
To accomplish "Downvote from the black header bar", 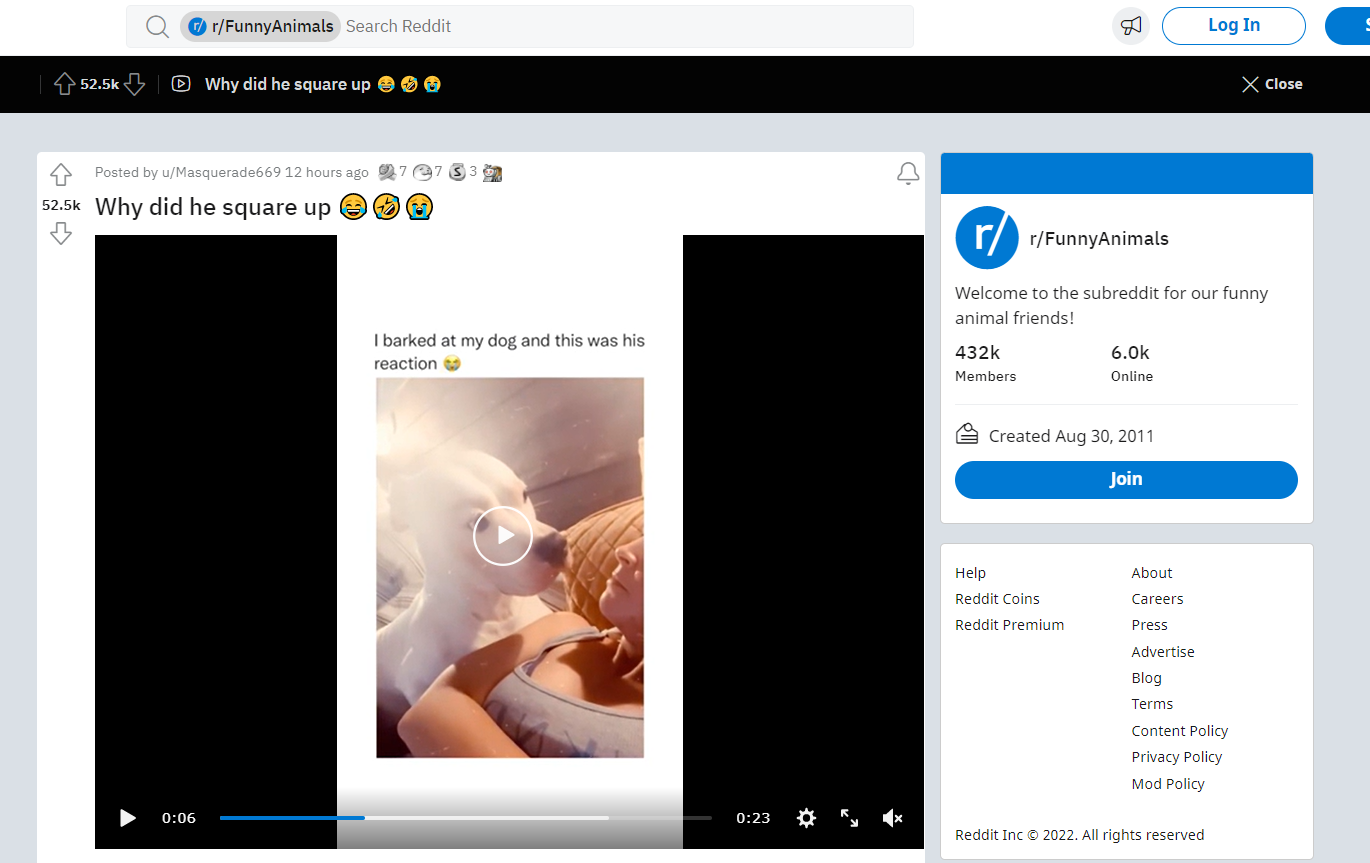I will pyautogui.click(x=134, y=84).
